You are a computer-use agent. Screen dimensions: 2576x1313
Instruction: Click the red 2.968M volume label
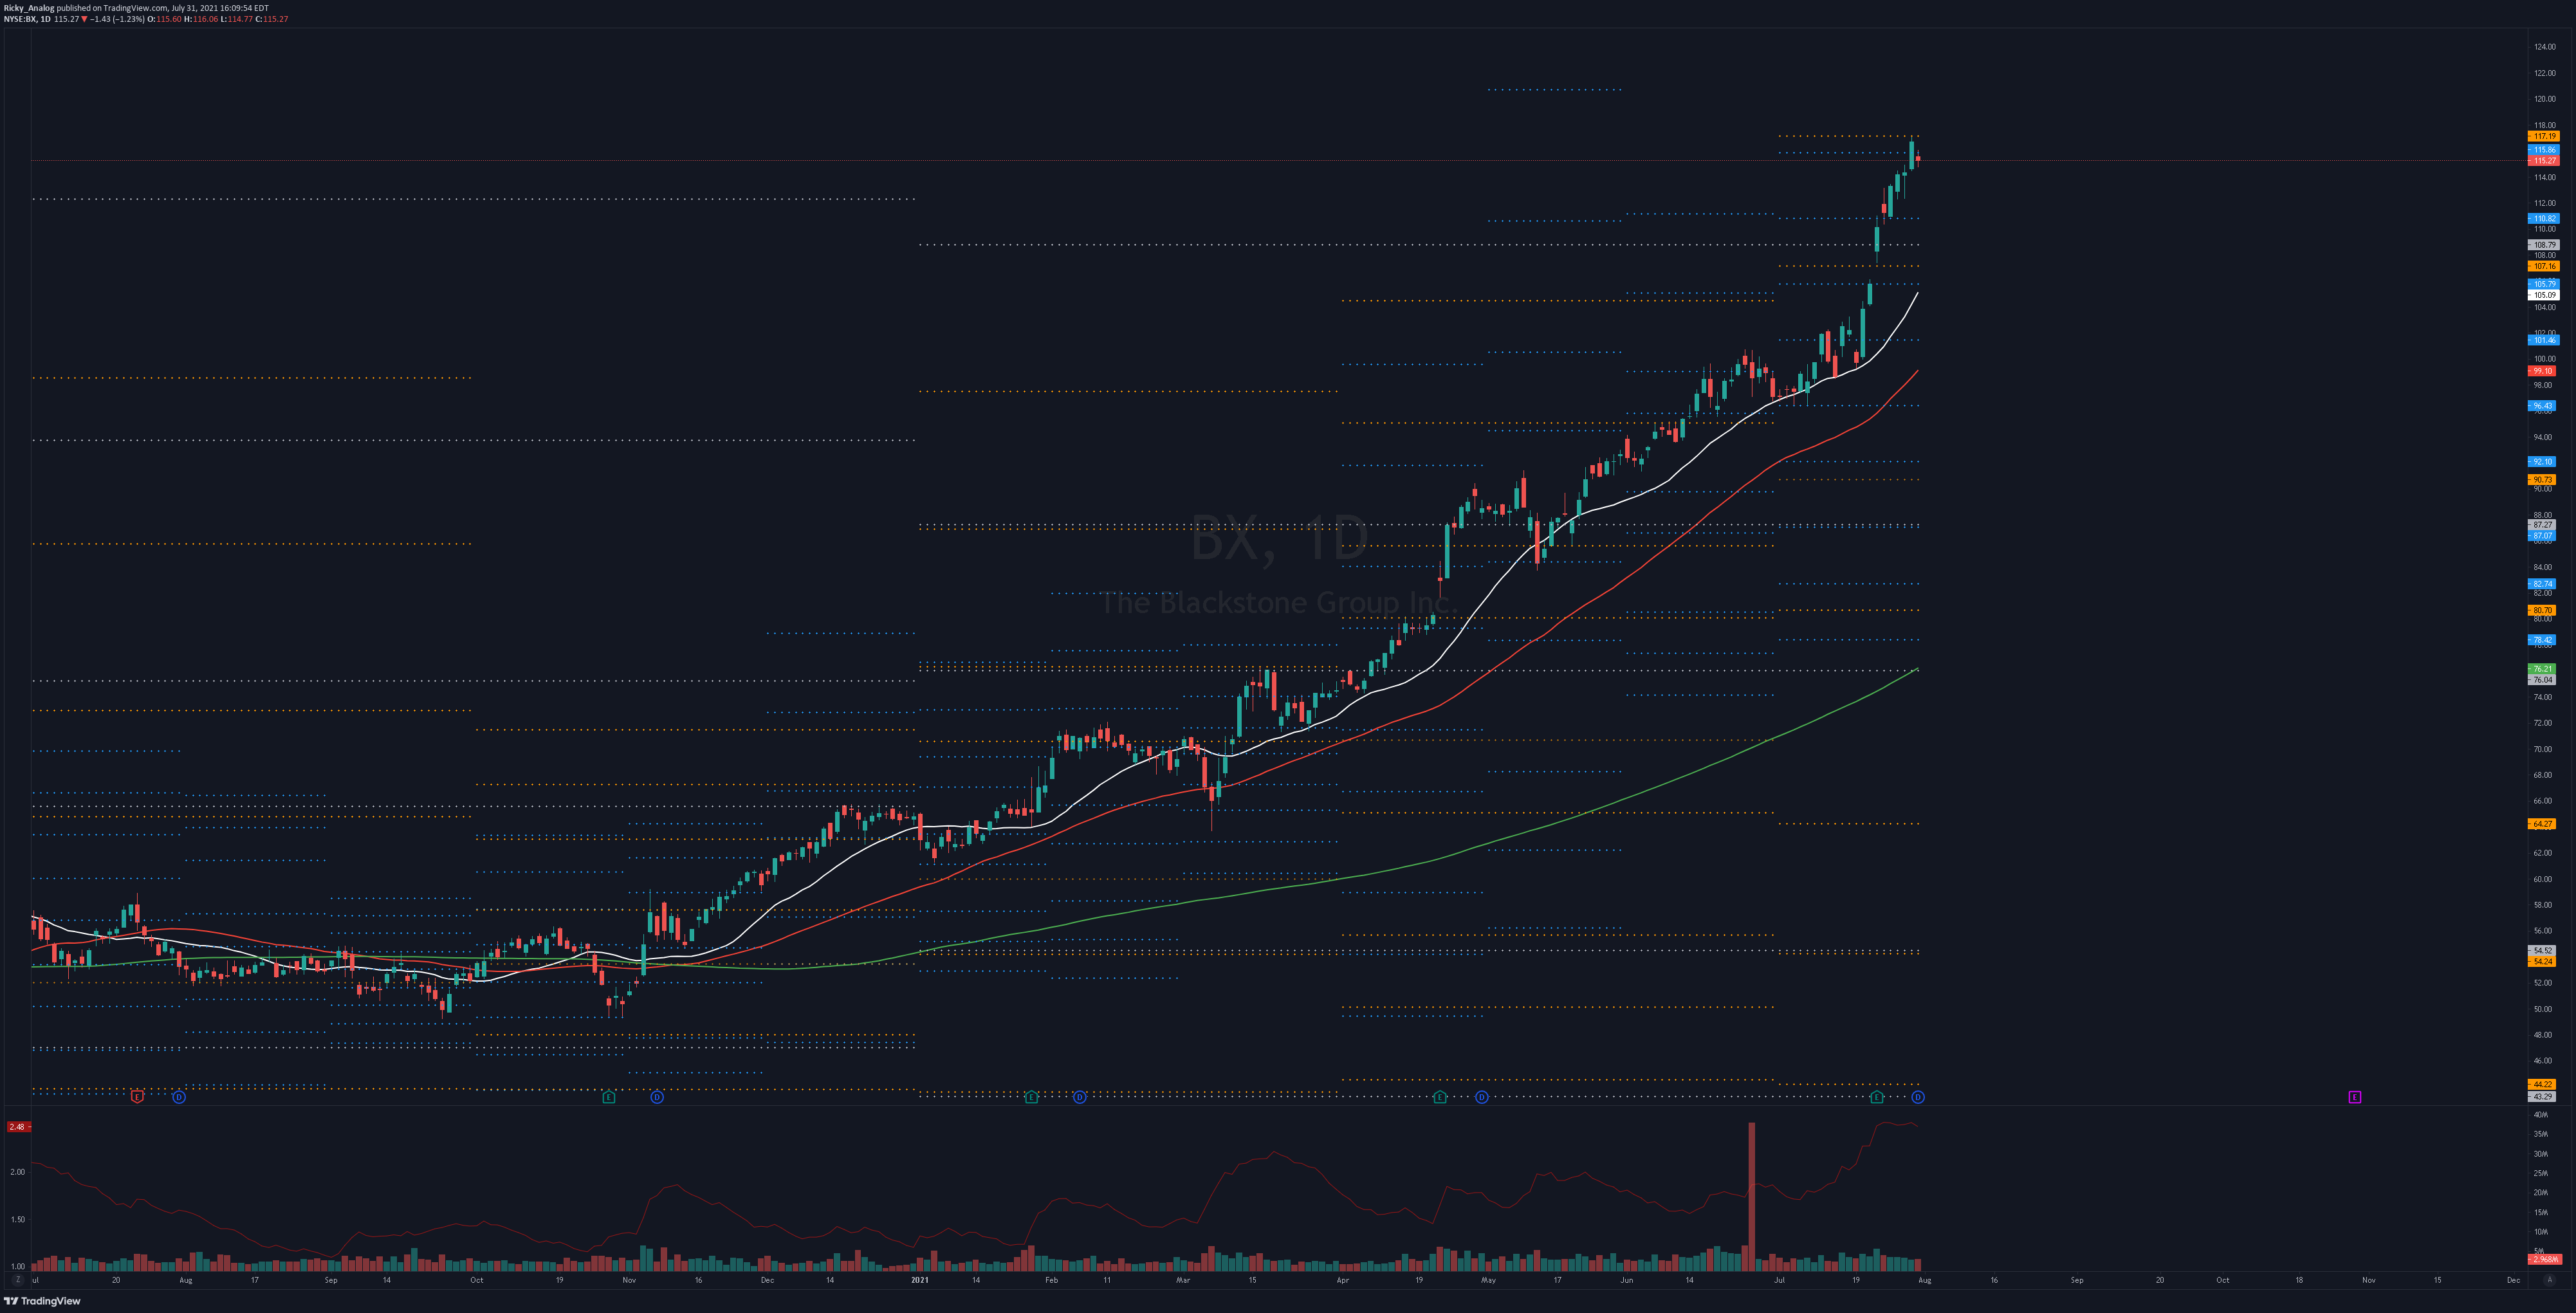[x=2544, y=1259]
